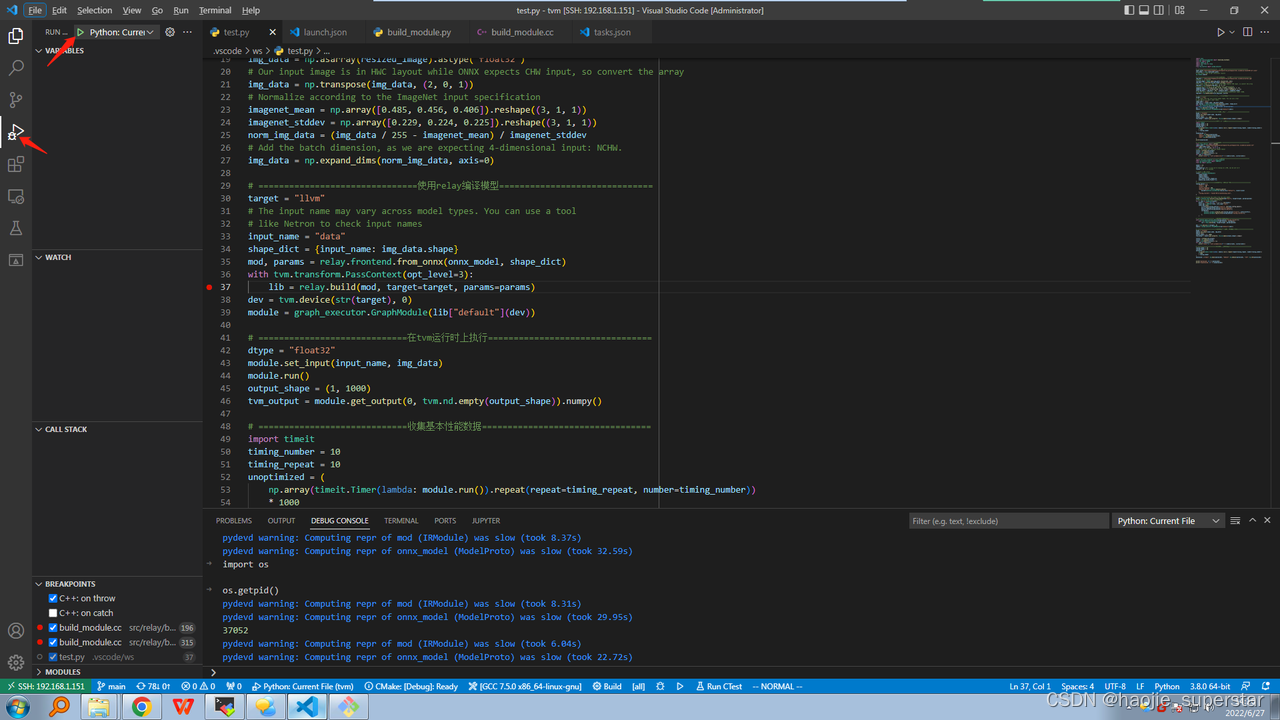Screen dimensions: 1280x720
Task: Uncheck the C++: on throw breakpoint
Action: tap(53, 598)
